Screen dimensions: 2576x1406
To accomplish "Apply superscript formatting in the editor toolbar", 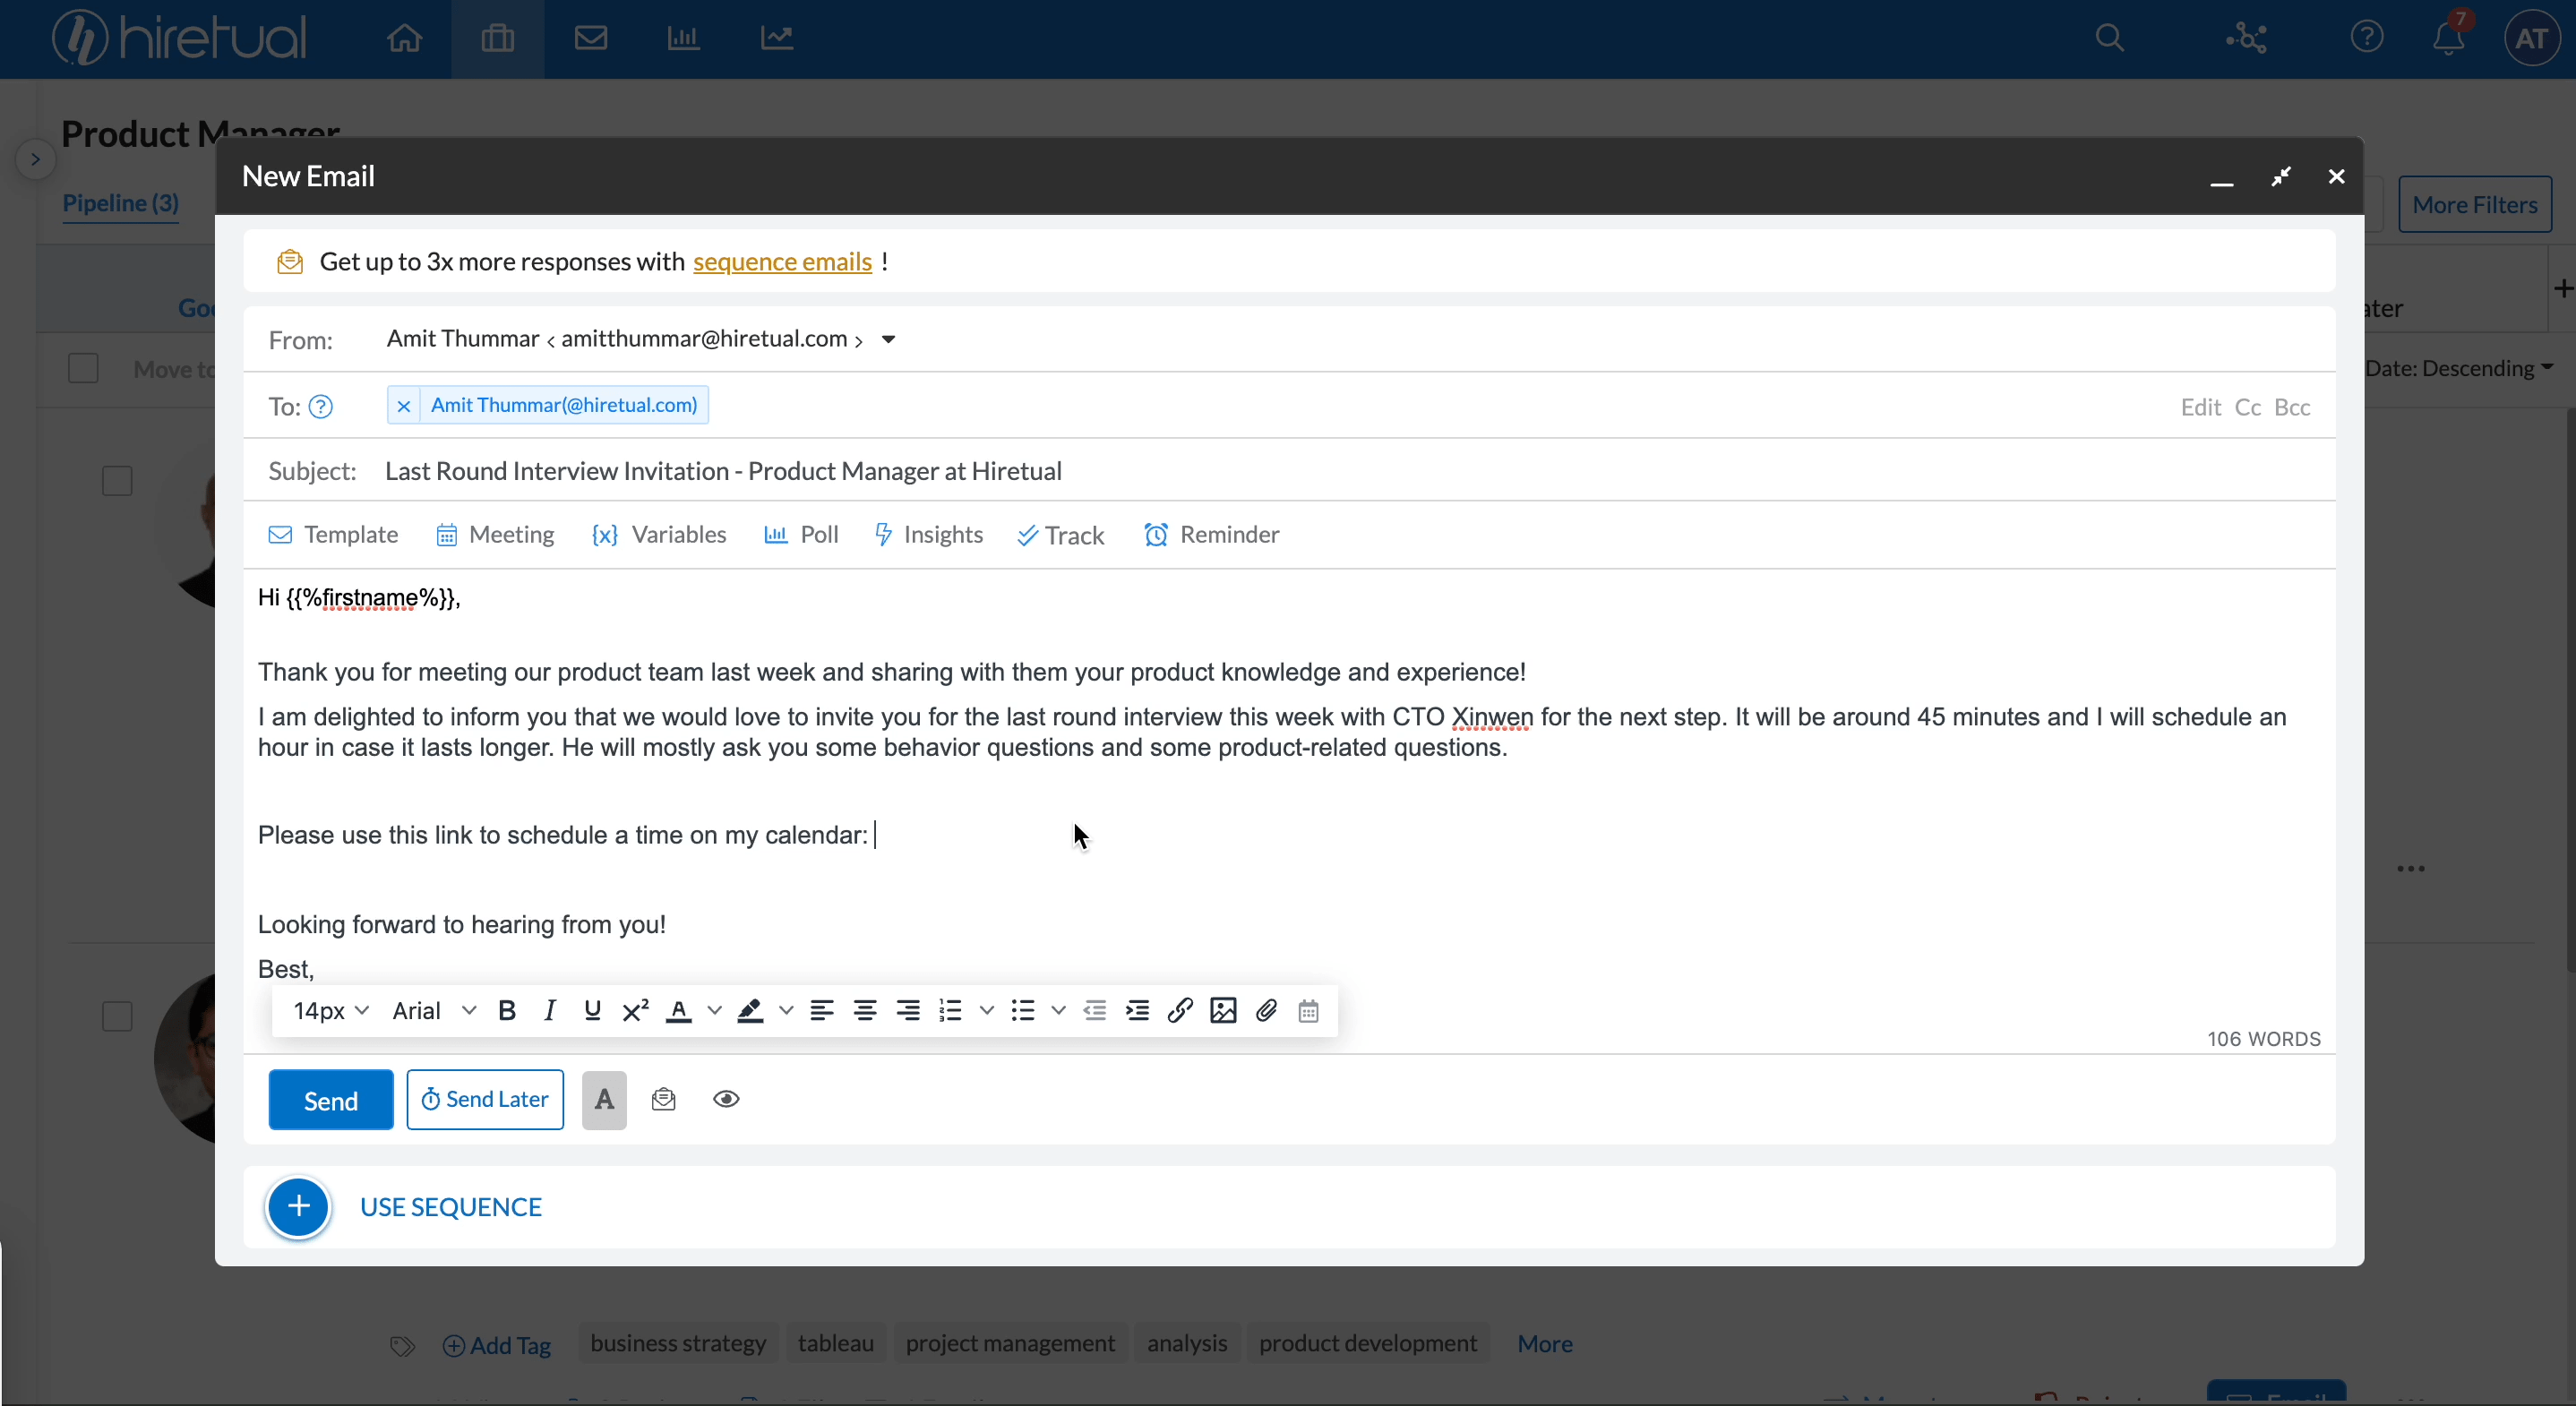I will [x=635, y=1010].
